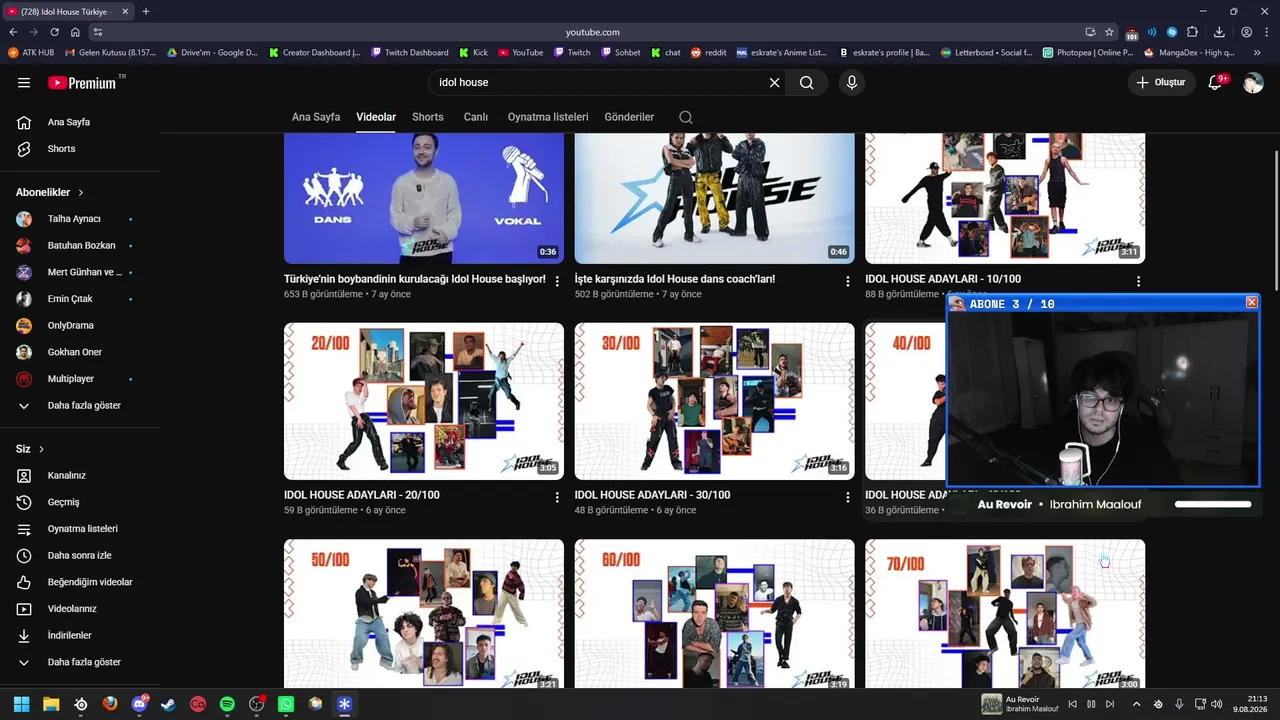Screen dimensions: 1280x720
Task: Go to previous track in taskbar media controls
Action: tap(1073, 704)
